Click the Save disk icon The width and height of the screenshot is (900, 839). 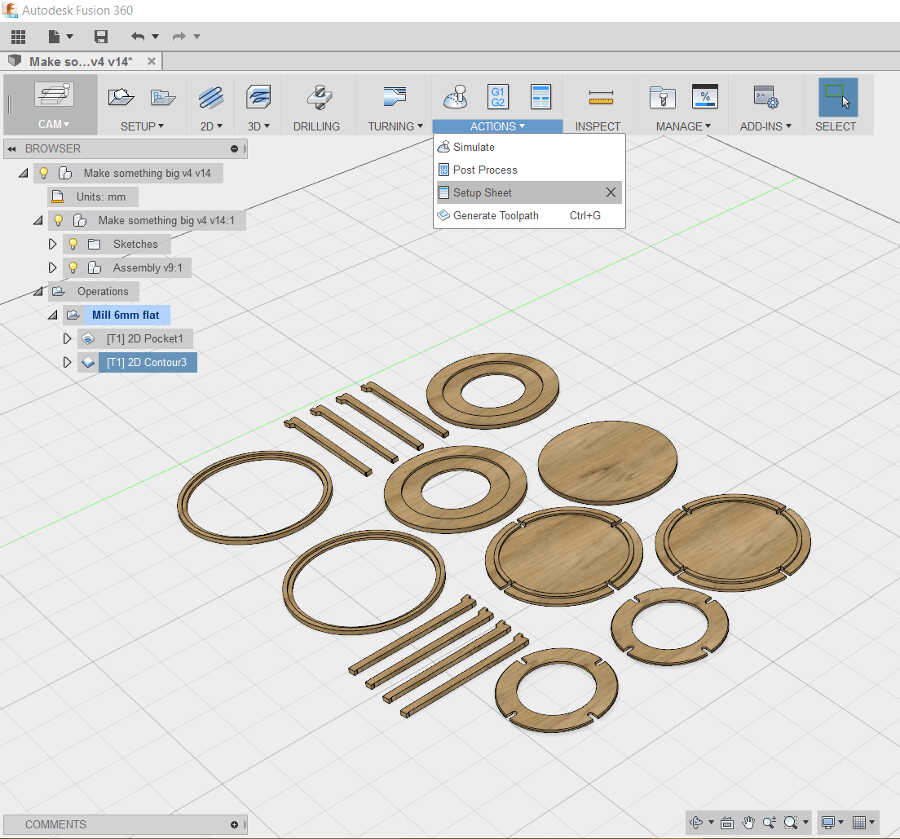click(101, 37)
